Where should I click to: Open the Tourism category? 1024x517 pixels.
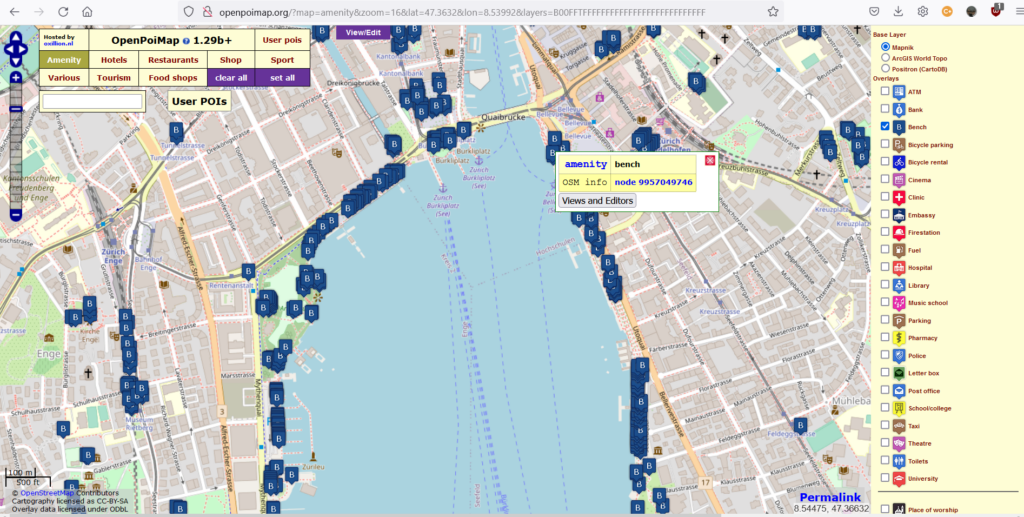click(x=114, y=78)
